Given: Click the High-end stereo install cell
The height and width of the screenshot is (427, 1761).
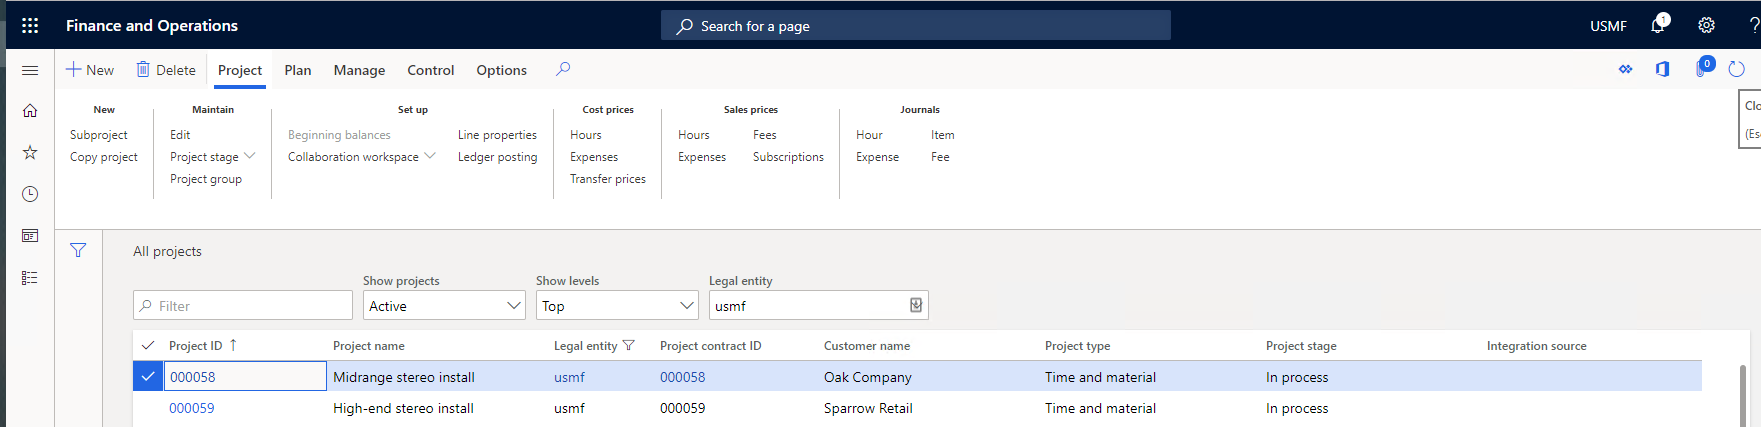Looking at the screenshot, I should point(404,408).
